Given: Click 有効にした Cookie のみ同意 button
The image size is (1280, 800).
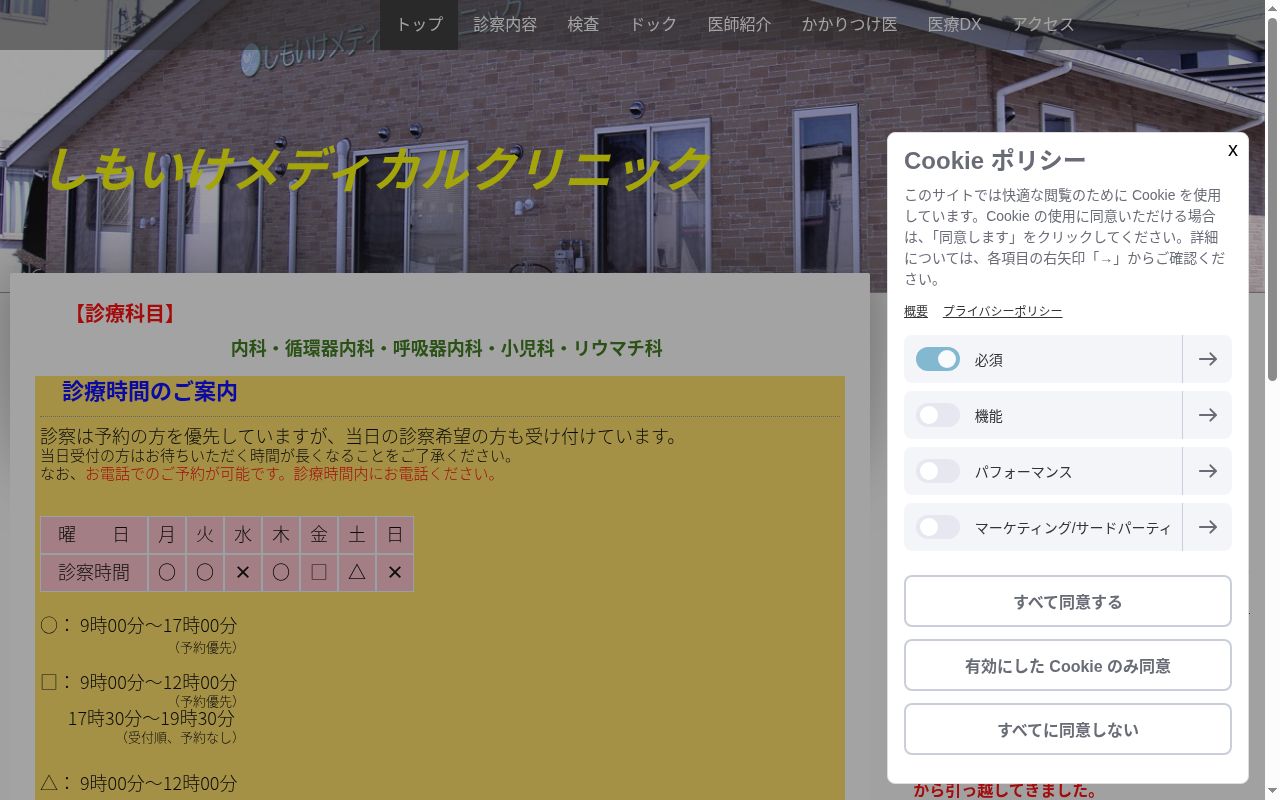Looking at the screenshot, I should click(1068, 665).
